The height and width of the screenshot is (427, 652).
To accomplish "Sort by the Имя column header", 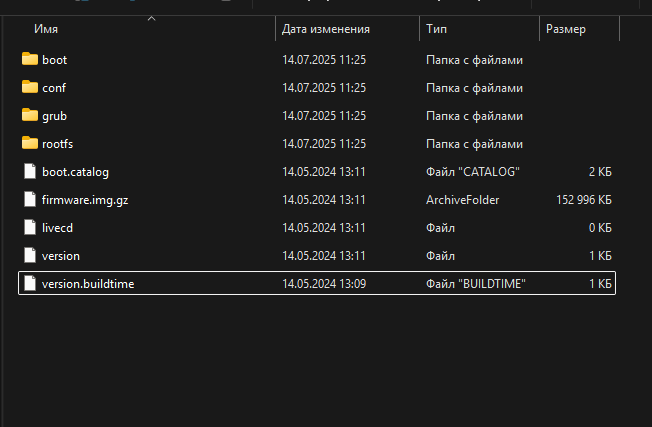I will [139, 29].
